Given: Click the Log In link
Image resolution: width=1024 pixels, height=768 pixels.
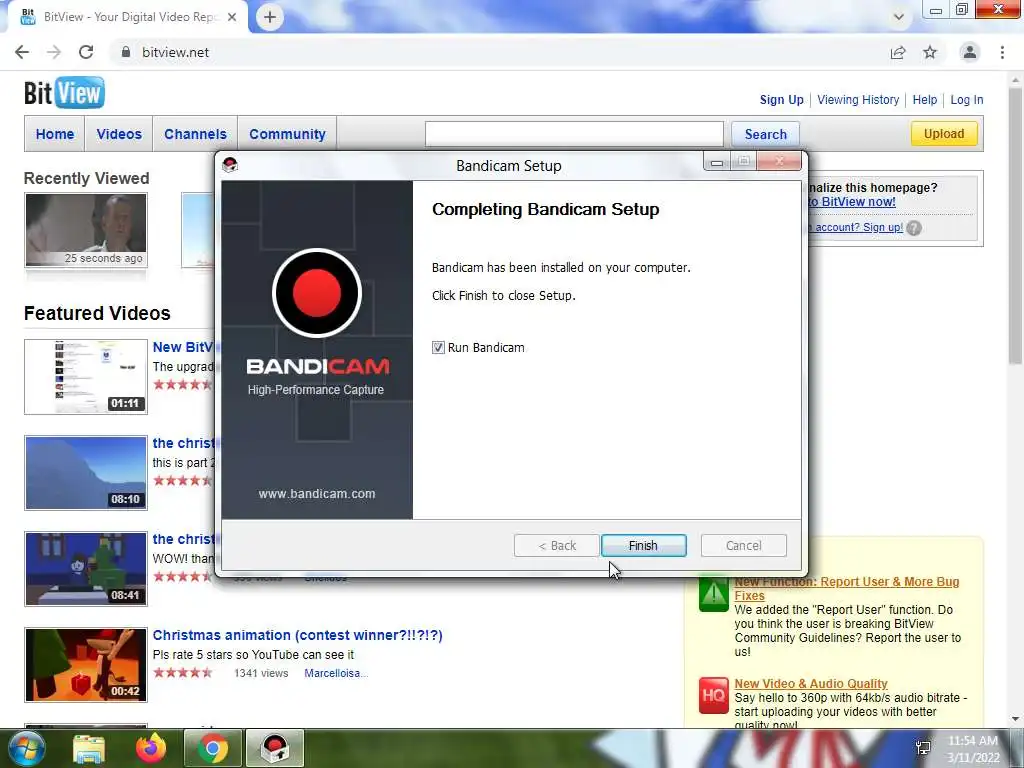Looking at the screenshot, I should 967,100.
